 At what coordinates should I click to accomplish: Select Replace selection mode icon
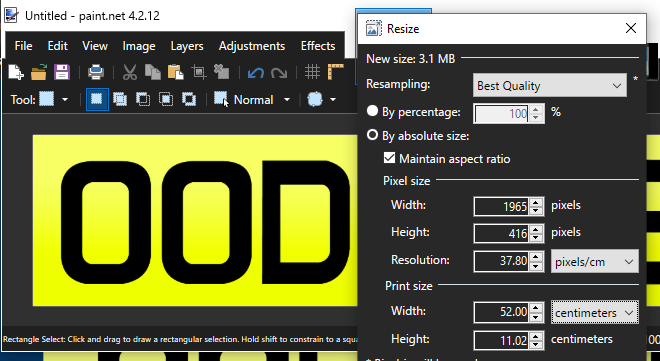pos(97,99)
